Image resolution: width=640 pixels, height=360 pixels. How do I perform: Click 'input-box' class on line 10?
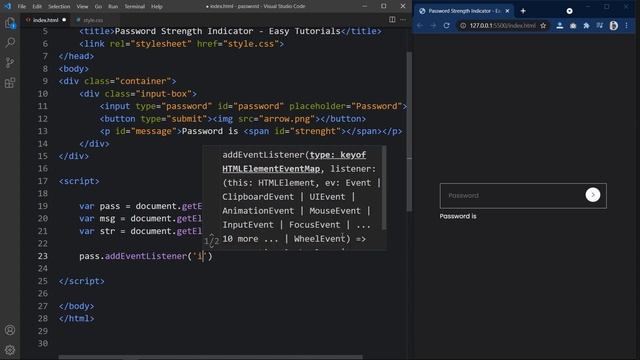click(163, 94)
